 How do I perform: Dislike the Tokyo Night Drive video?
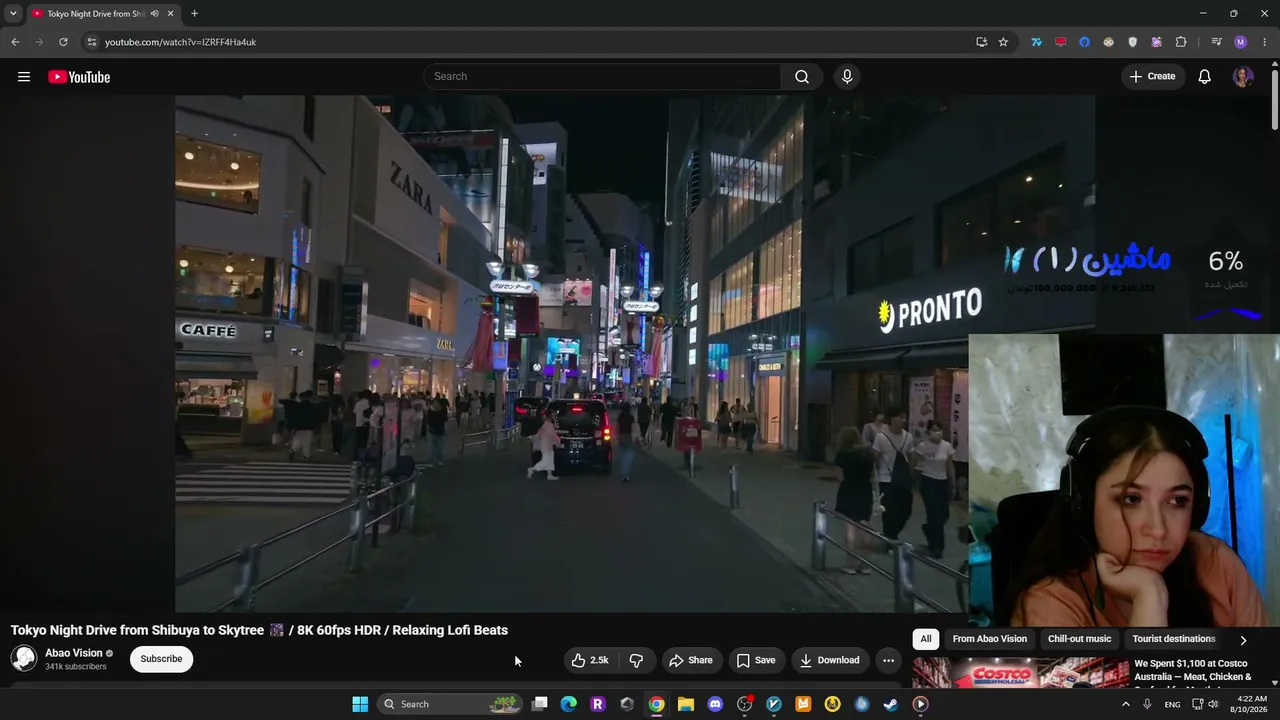636,660
